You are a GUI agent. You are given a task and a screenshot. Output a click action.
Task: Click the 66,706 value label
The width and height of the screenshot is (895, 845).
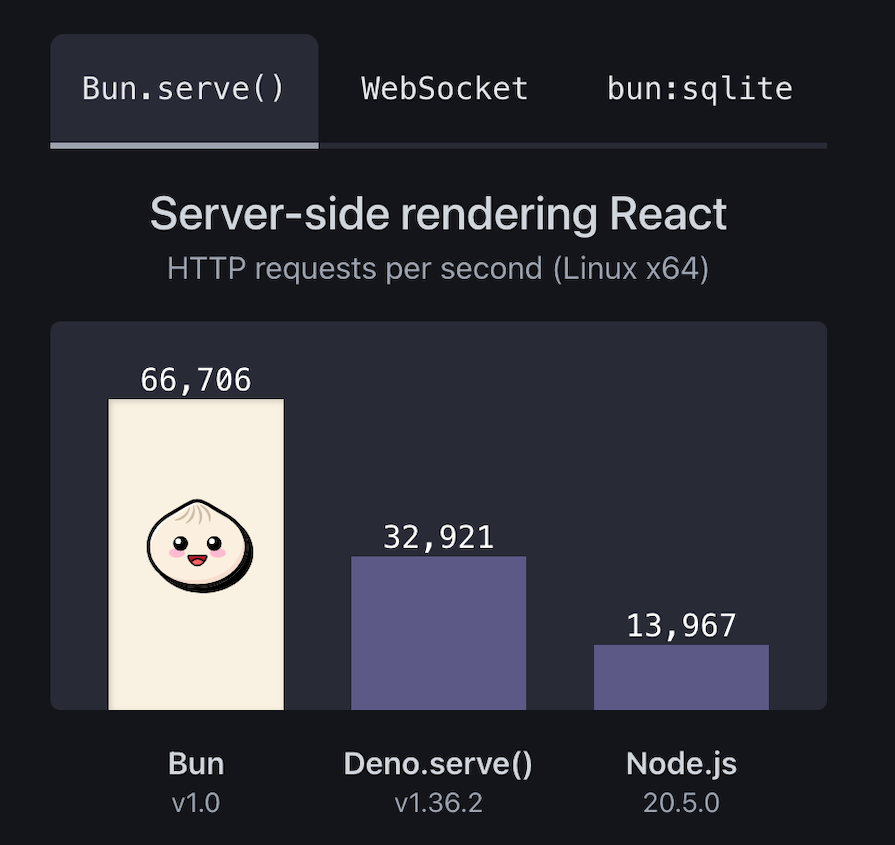click(196, 380)
